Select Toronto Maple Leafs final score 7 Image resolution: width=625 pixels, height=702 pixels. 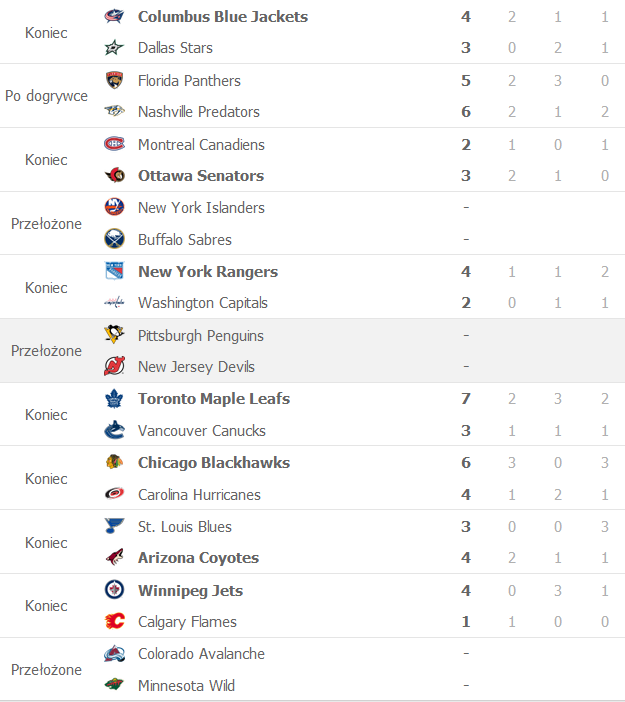[466, 398]
